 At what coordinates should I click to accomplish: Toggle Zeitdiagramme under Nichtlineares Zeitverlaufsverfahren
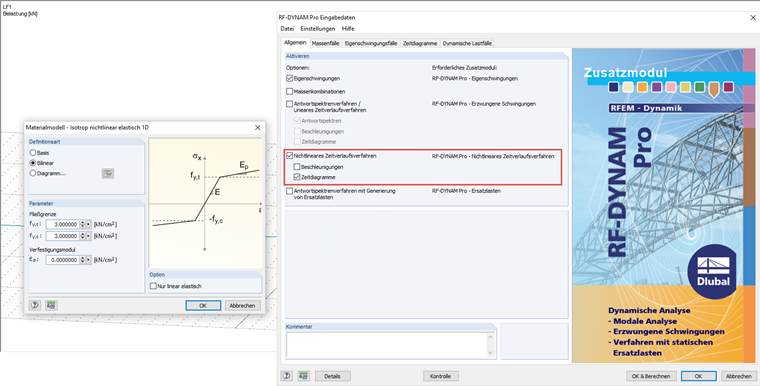tap(297, 177)
